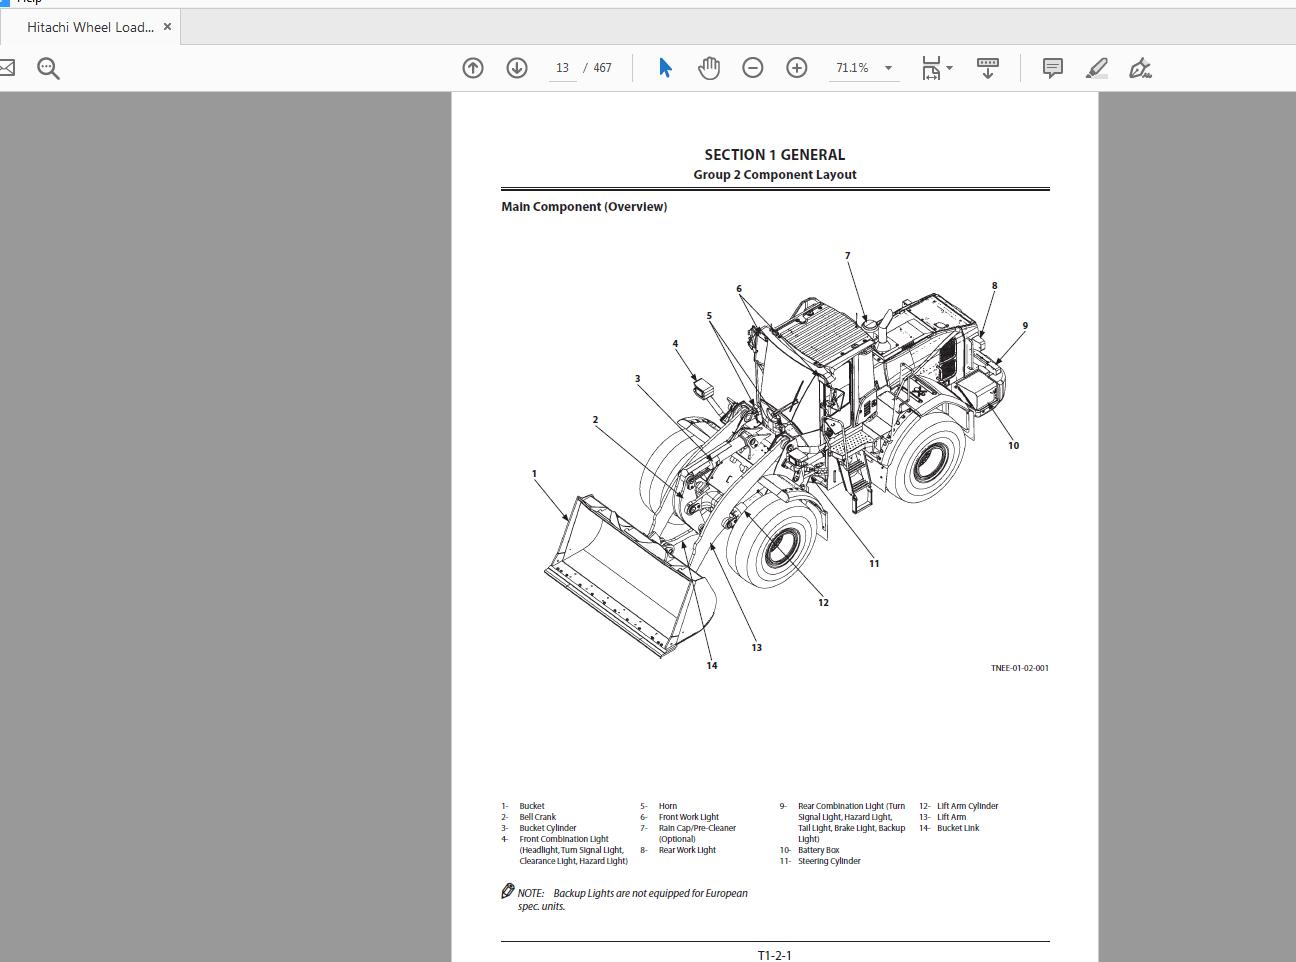
Task: Click the Front Combination Light legend entry
Action: point(565,850)
